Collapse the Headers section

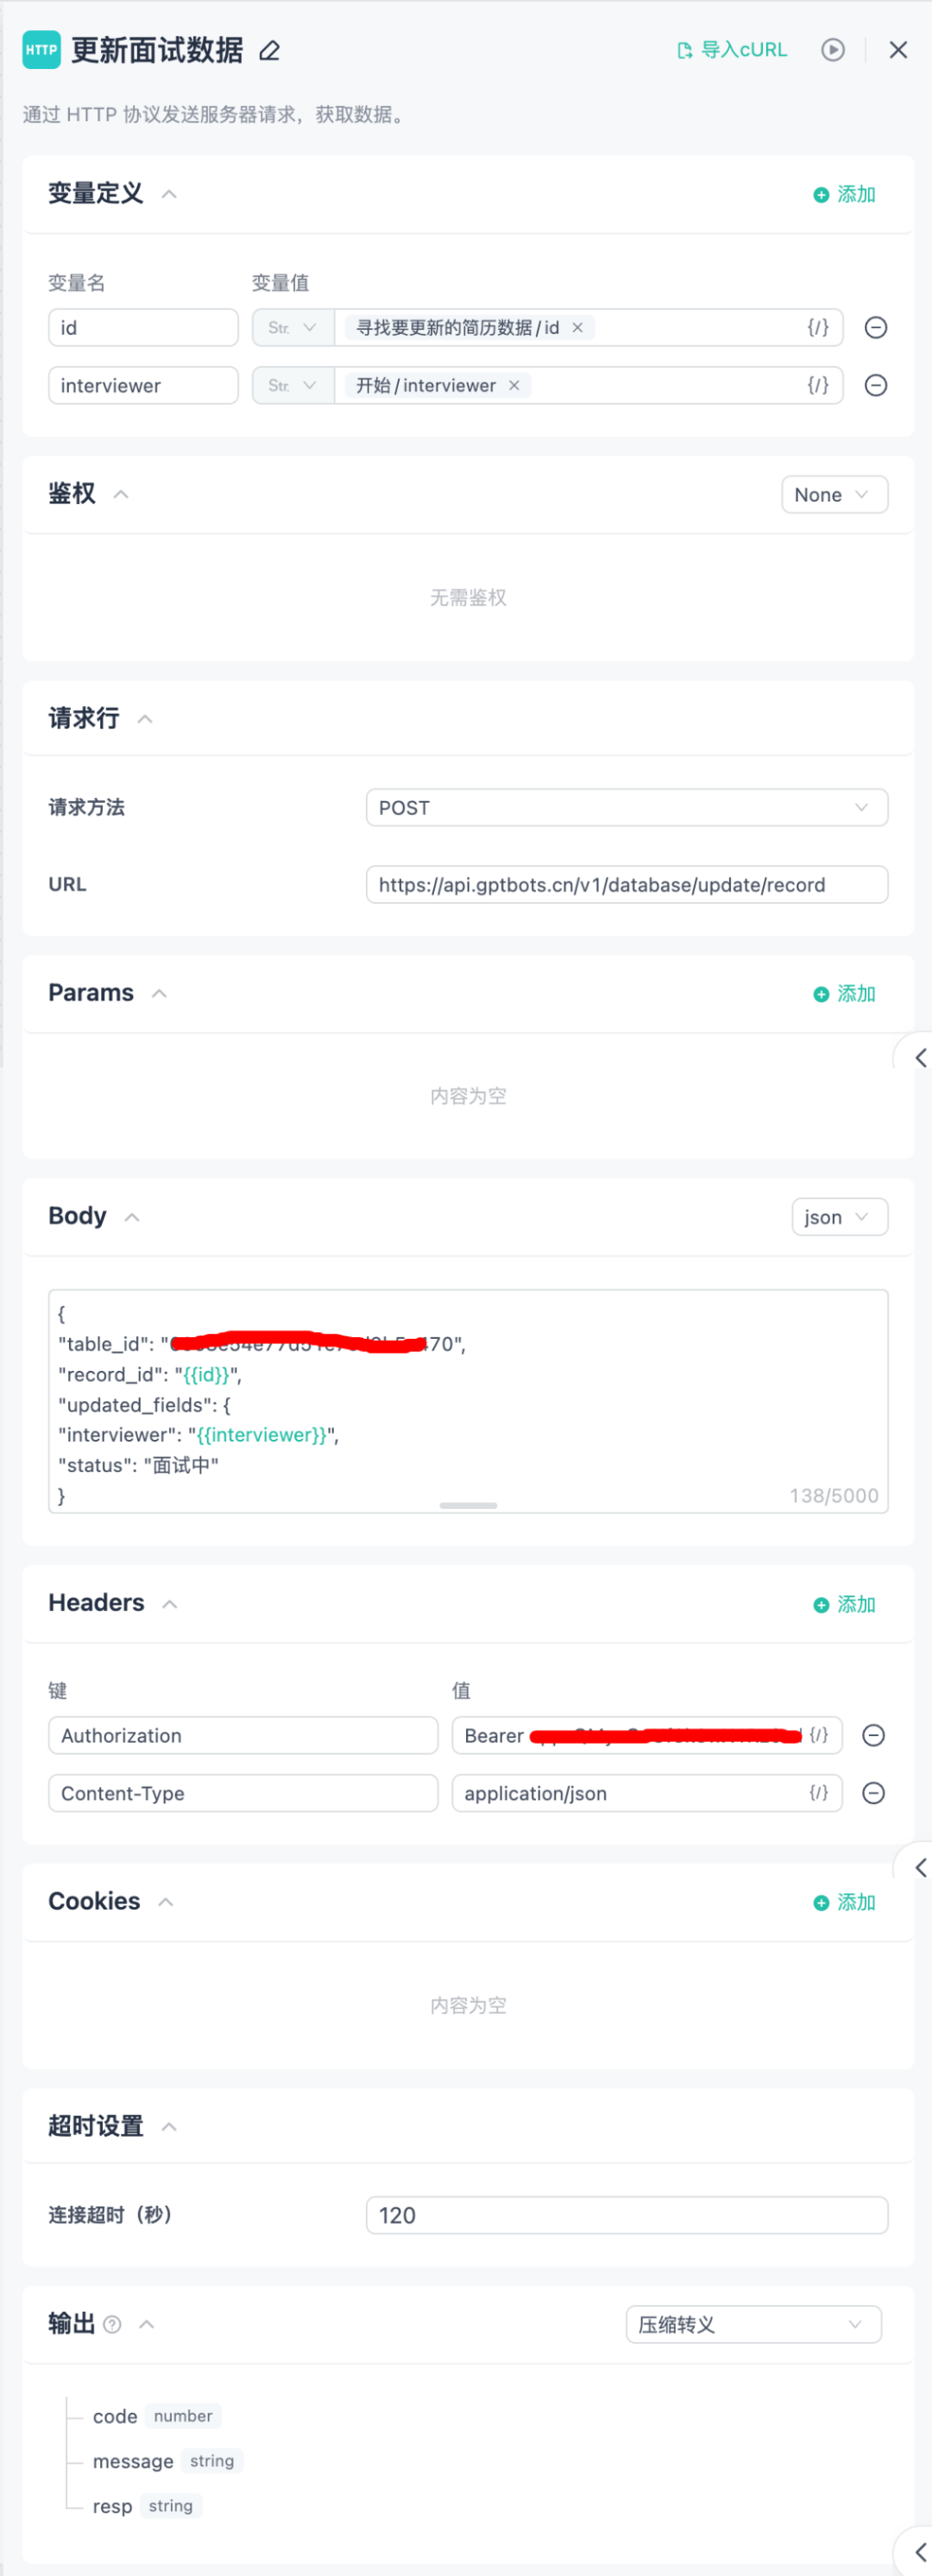170,1603
